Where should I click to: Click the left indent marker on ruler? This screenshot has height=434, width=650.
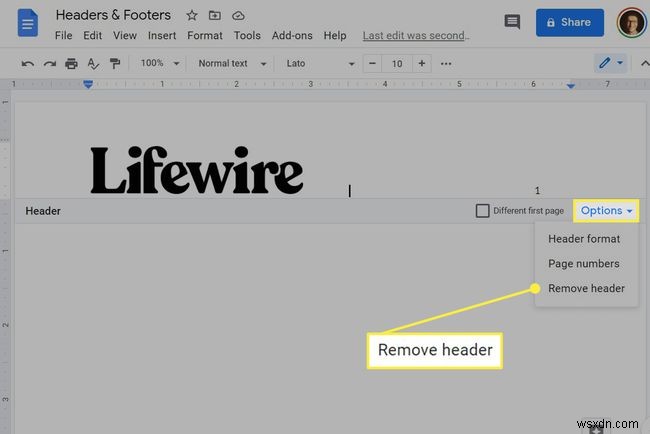click(88, 85)
